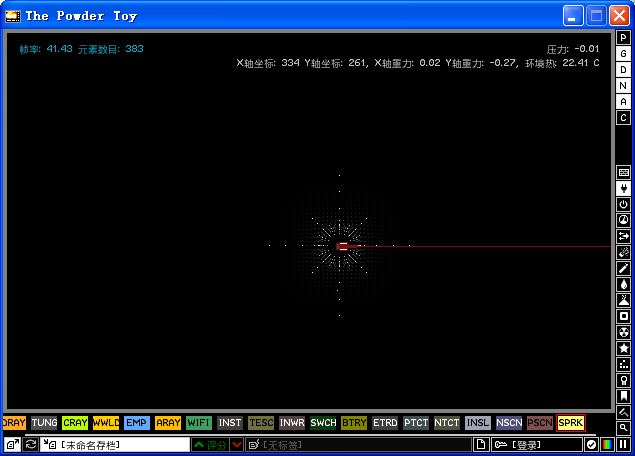635x456 pixels.
Task: Open the Radioactive category icon
Action: point(624,332)
